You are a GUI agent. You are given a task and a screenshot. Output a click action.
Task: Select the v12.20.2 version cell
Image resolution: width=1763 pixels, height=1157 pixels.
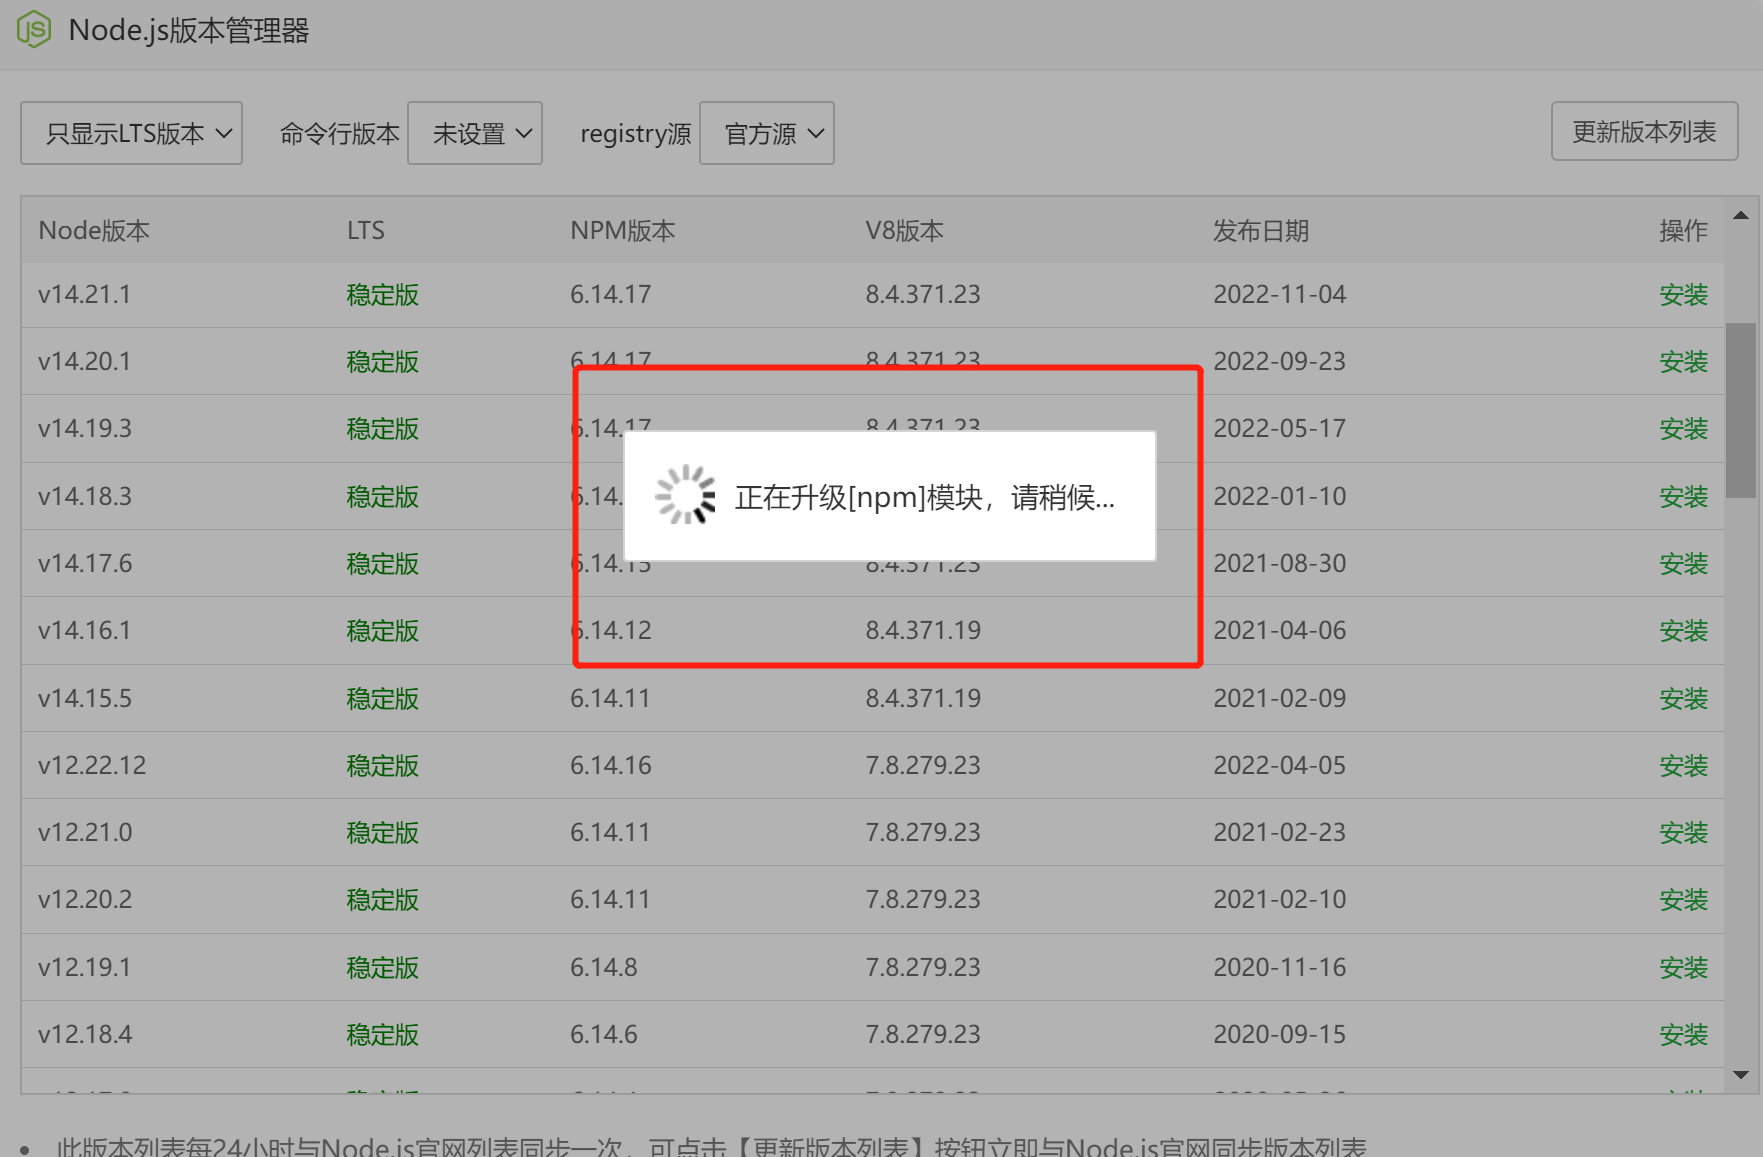tap(85, 900)
